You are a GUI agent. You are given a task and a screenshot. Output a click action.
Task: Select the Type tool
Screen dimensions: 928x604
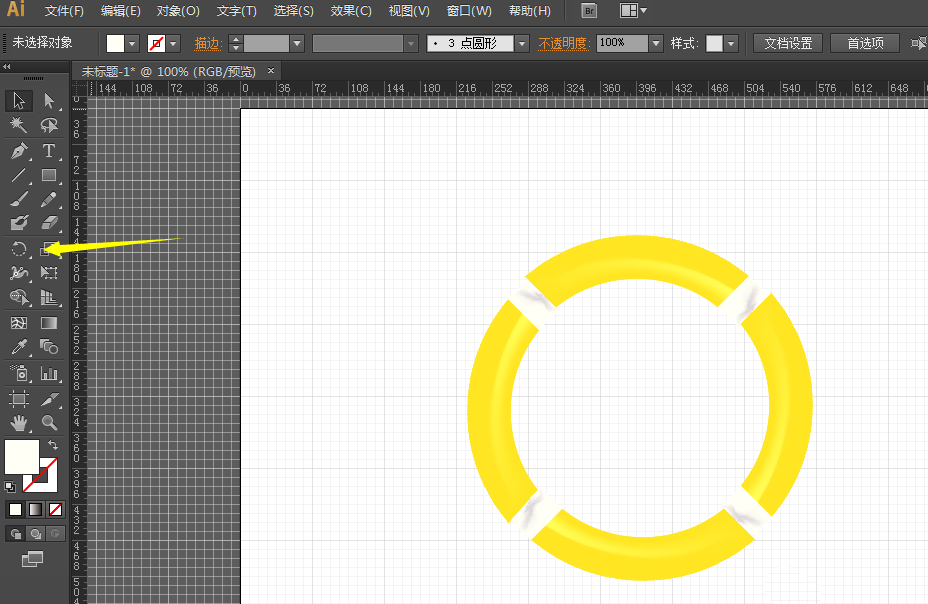point(49,151)
